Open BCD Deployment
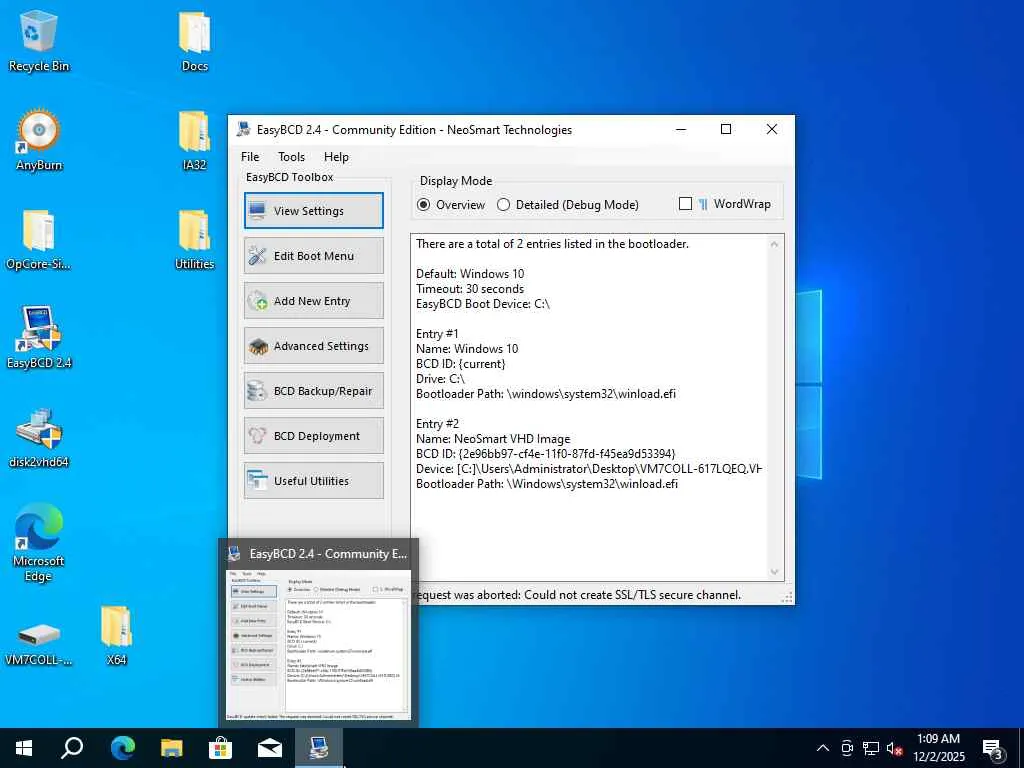 313,436
